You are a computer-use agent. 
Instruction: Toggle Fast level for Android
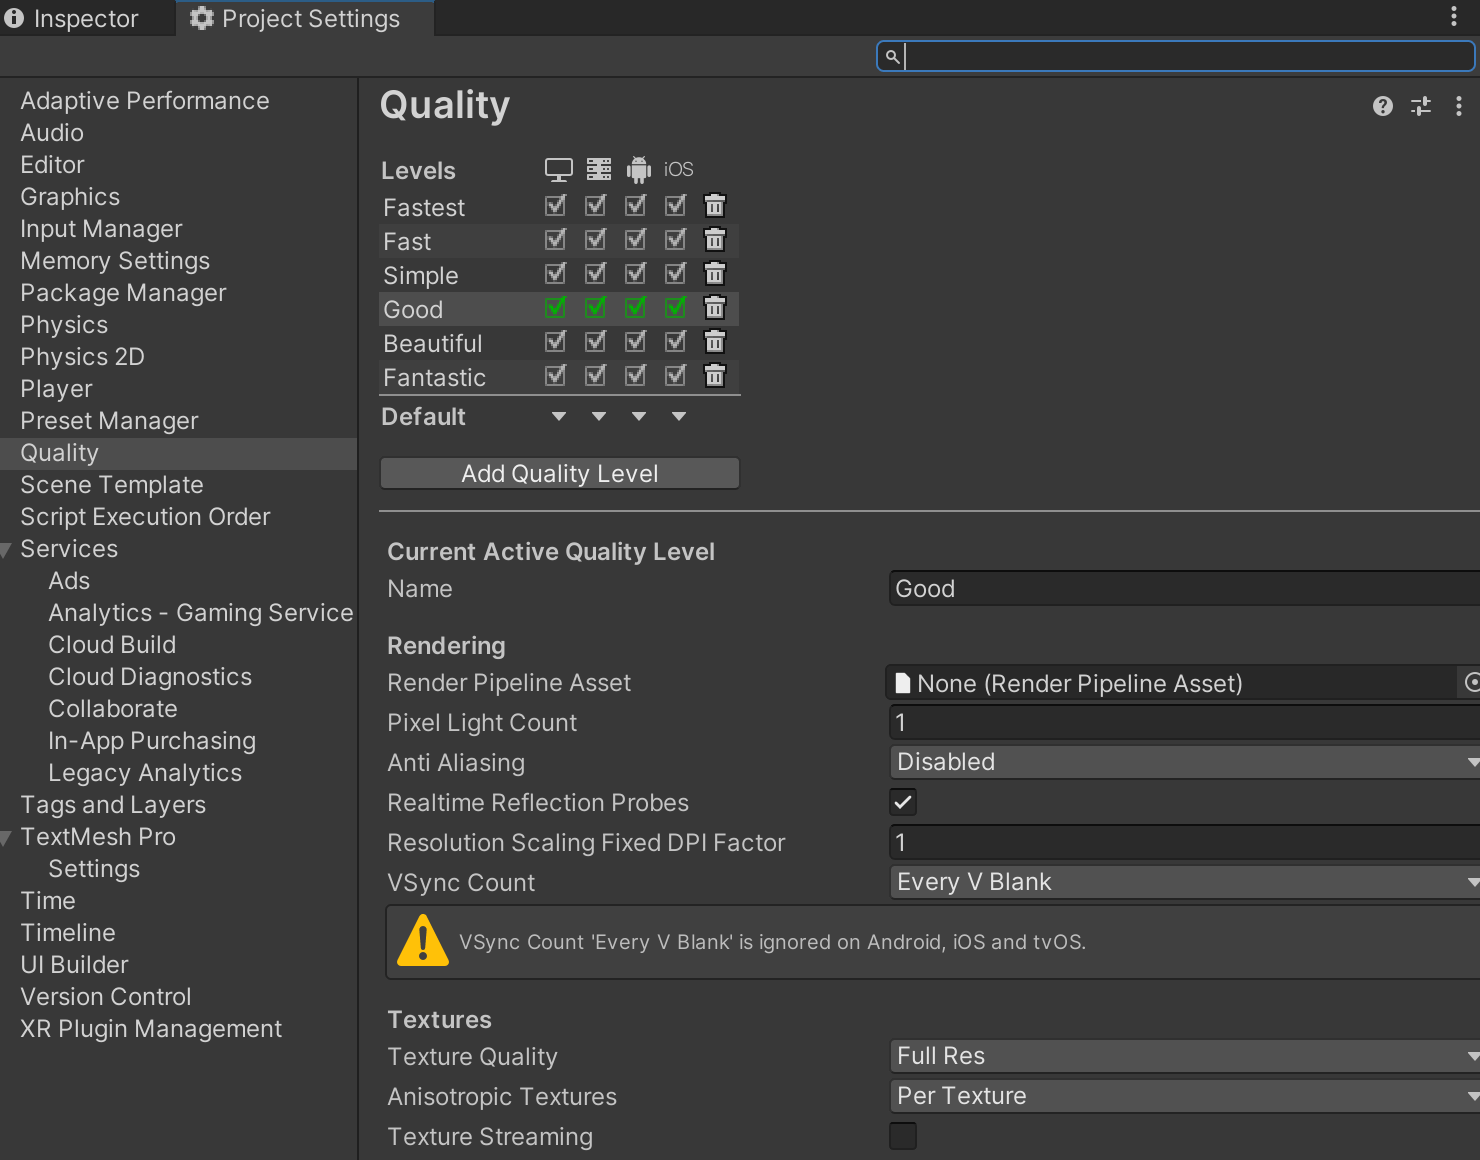pos(636,240)
